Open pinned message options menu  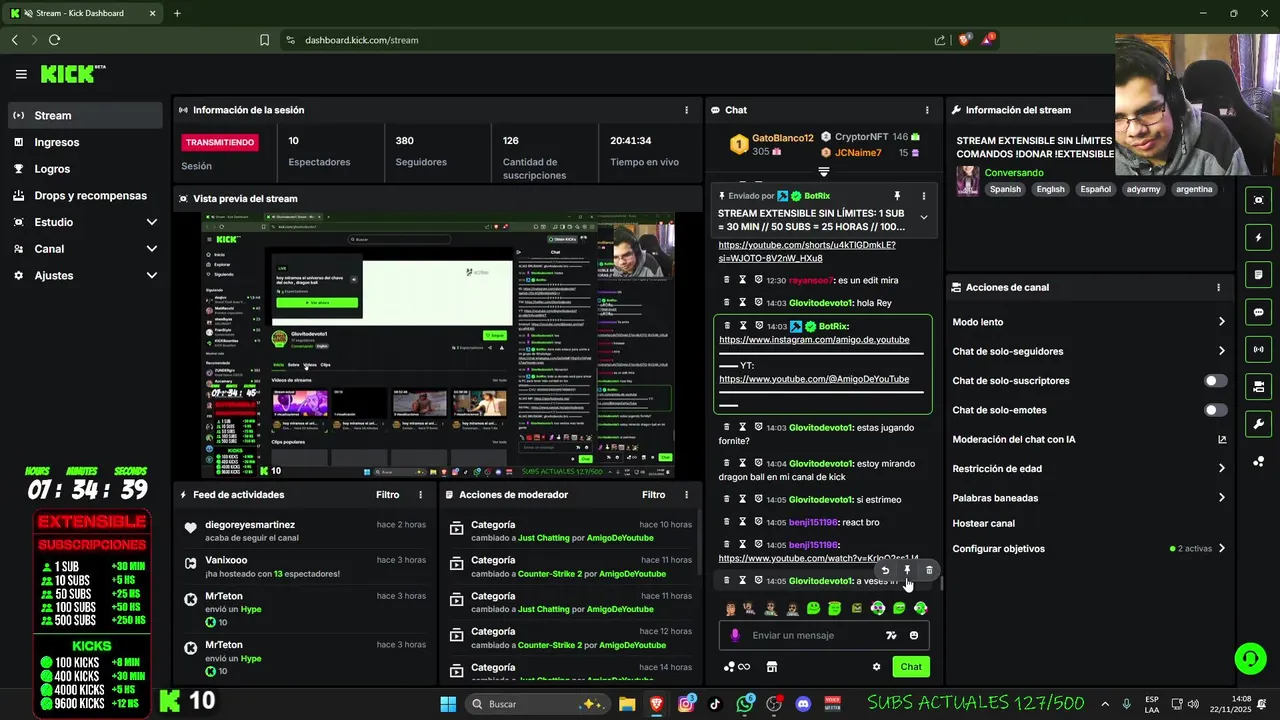923,196
